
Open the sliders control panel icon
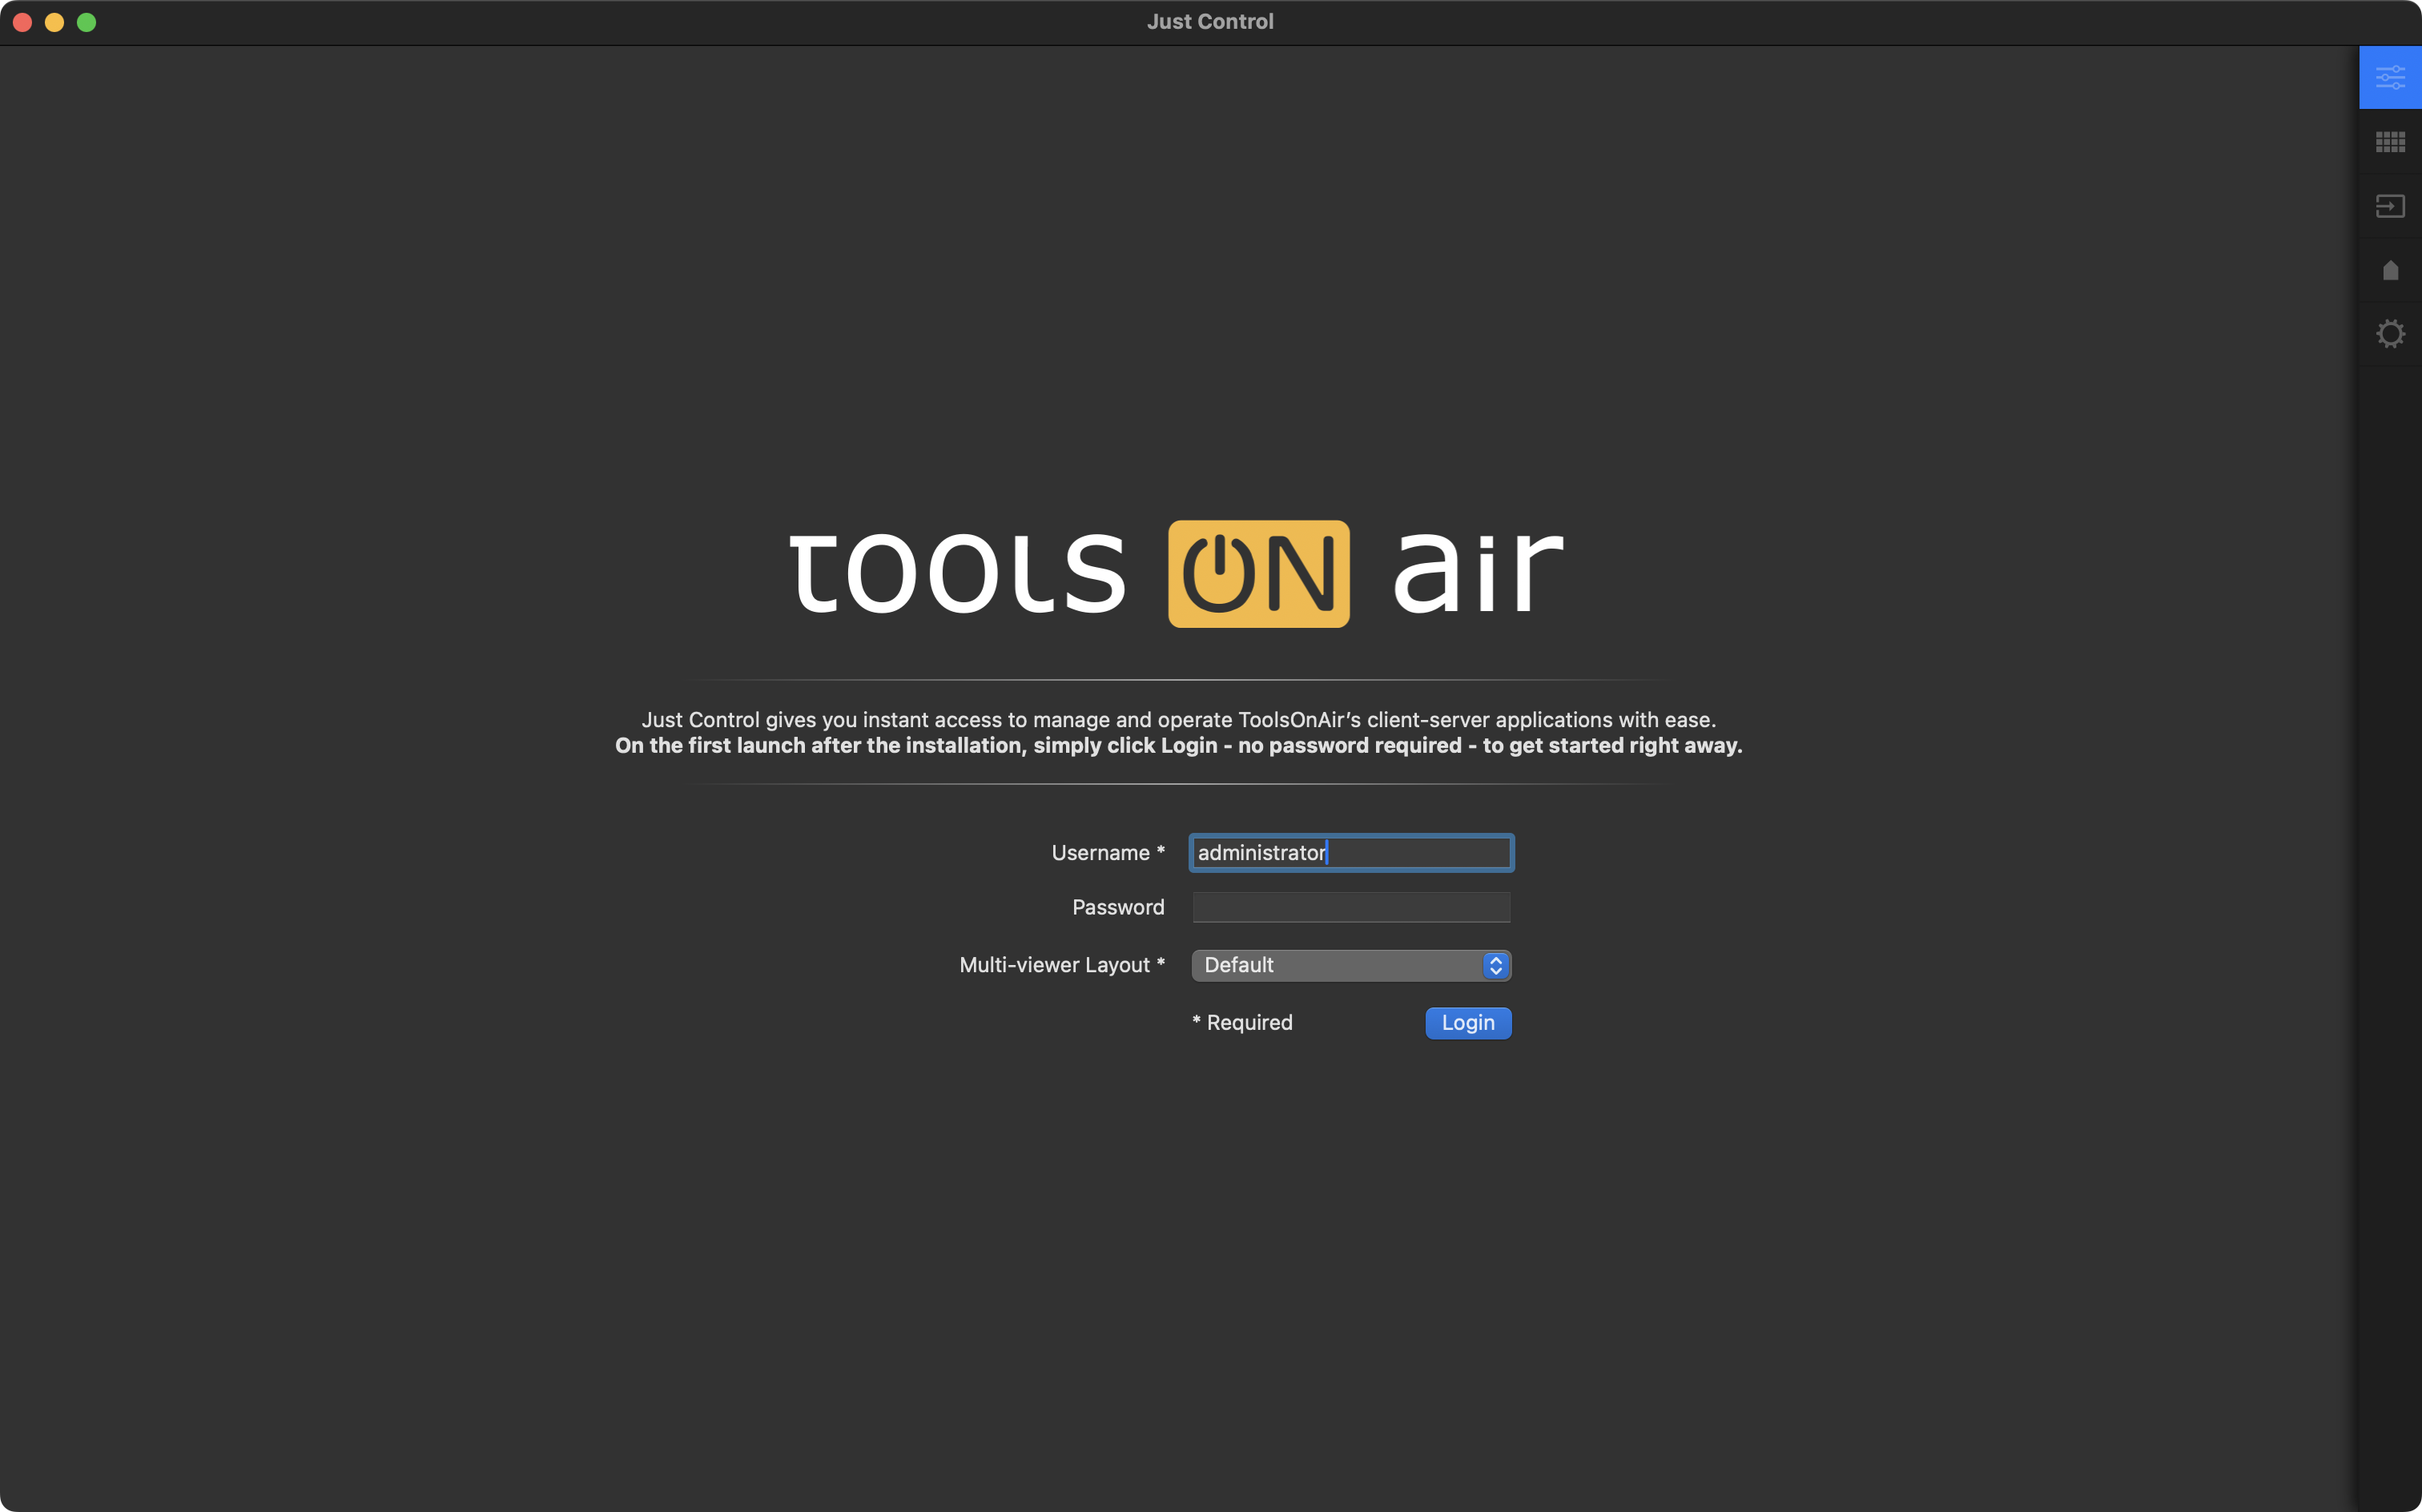[x=2390, y=77]
